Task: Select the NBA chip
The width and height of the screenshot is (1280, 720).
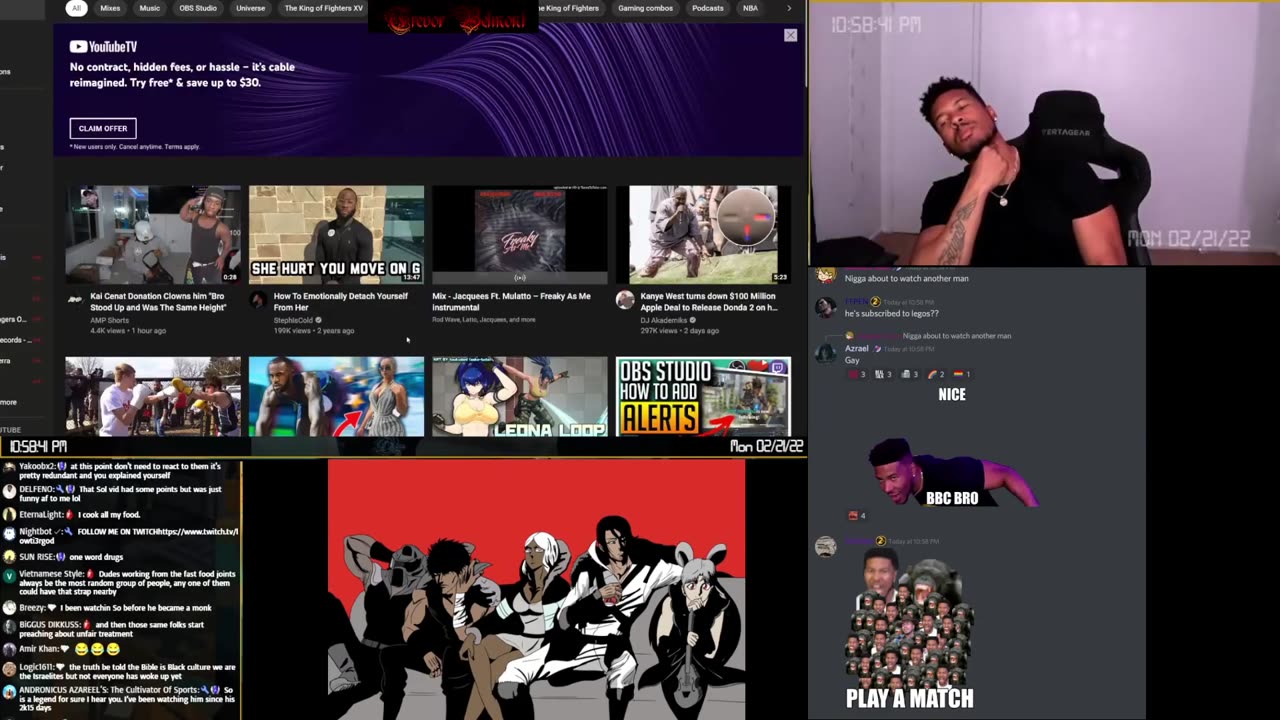Action: pyautogui.click(x=750, y=8)
